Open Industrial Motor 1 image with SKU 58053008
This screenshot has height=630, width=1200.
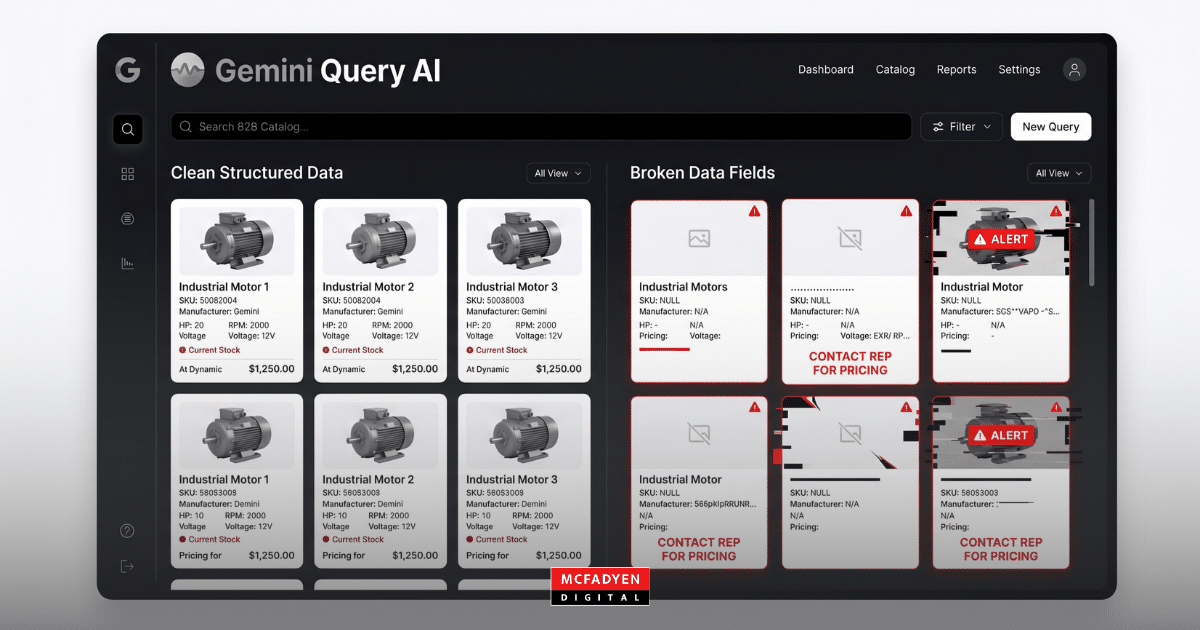pos(237,436)
